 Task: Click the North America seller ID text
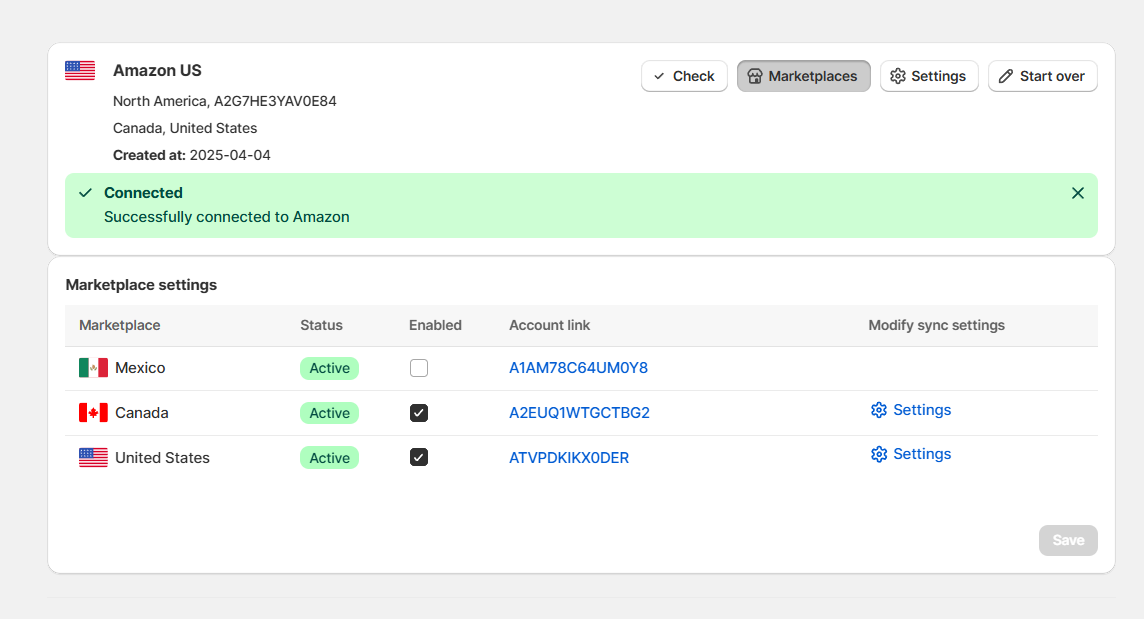click(x=225, y=101)
